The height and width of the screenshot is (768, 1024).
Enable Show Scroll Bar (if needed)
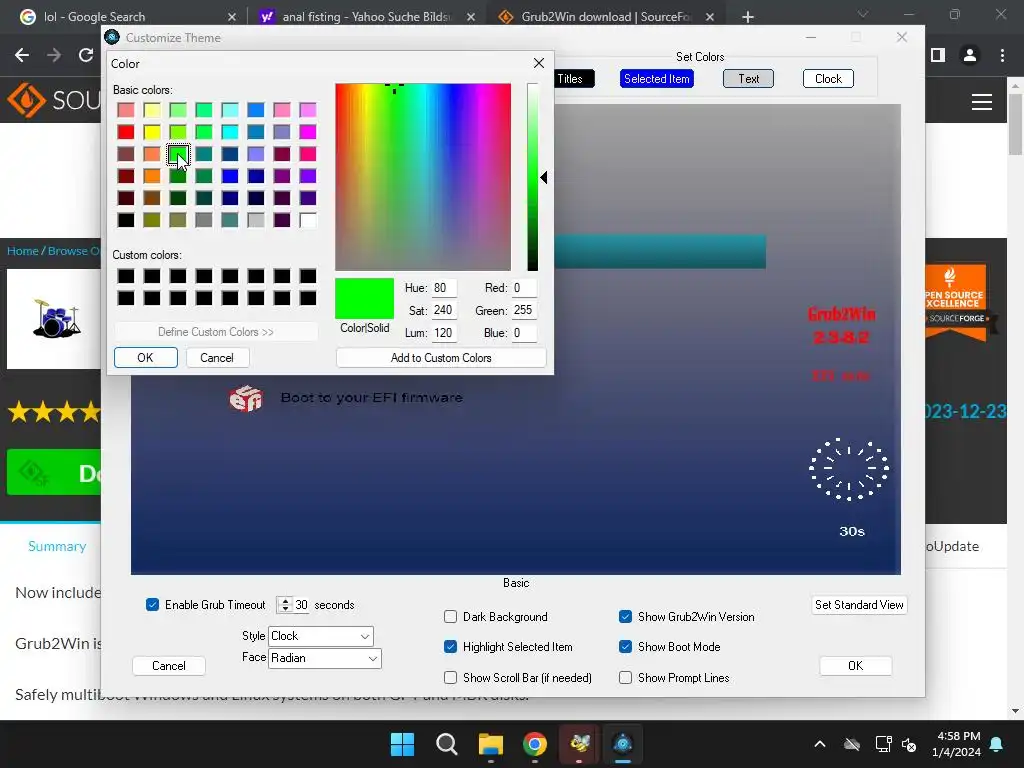coord(450,677)
